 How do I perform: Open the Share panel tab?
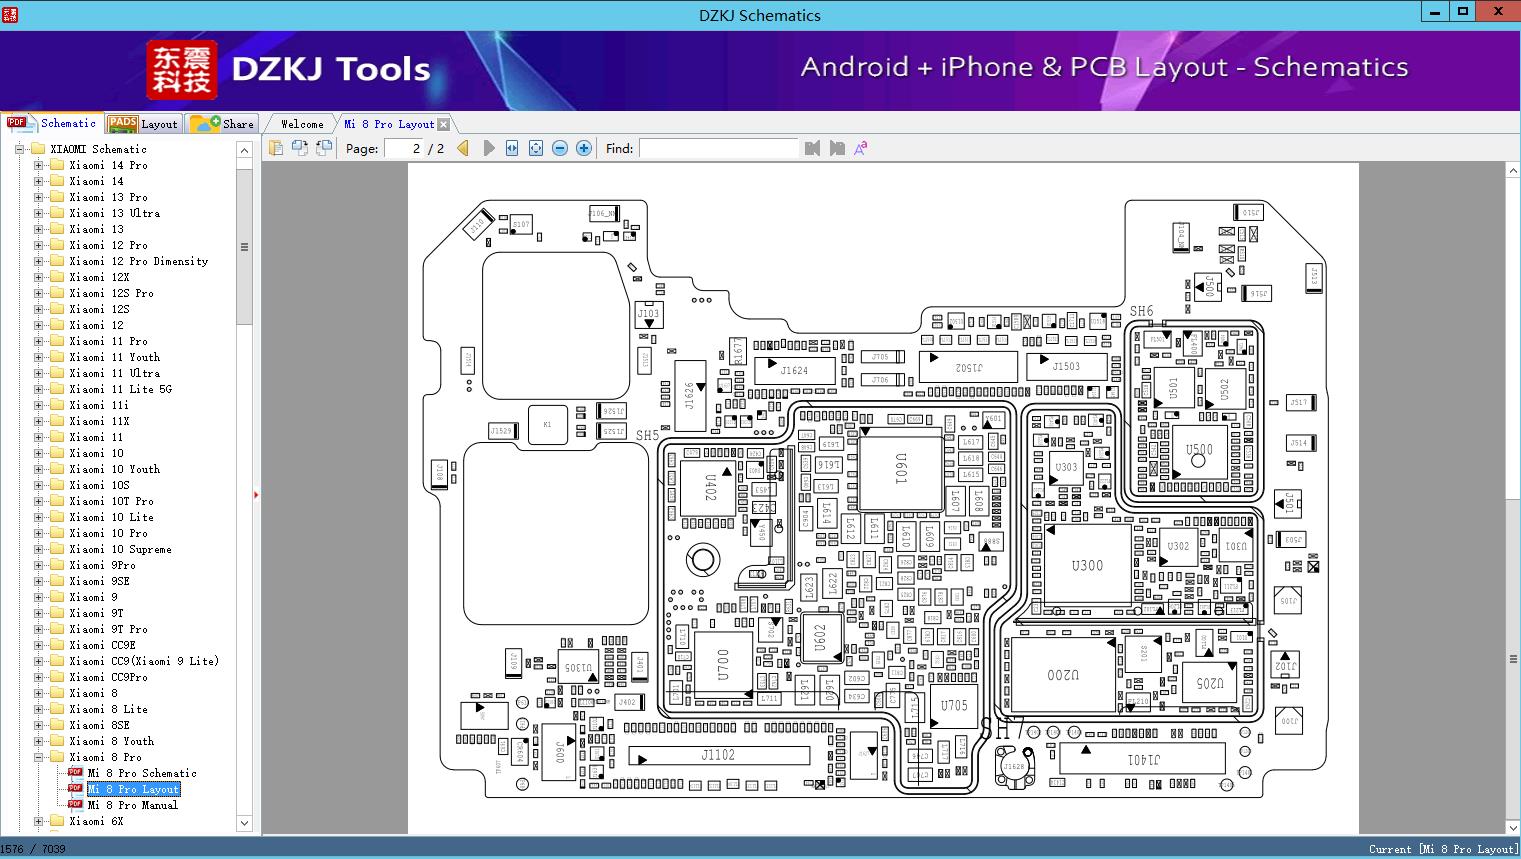click(223, 124)
